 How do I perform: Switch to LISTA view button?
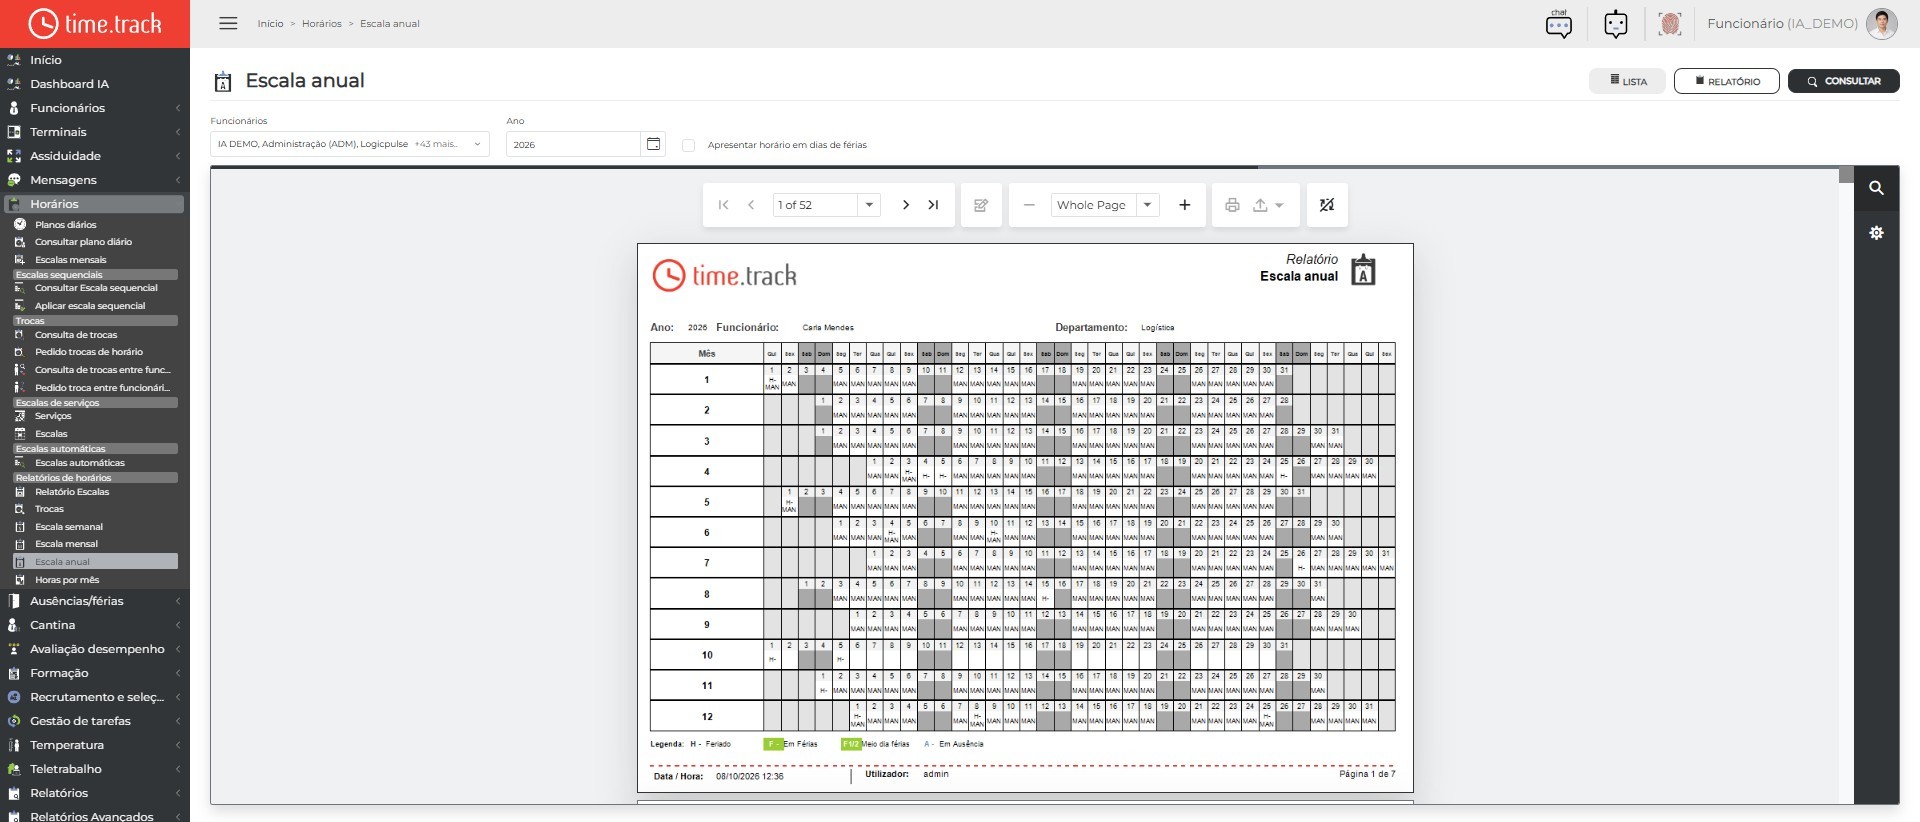[1627, 81]
